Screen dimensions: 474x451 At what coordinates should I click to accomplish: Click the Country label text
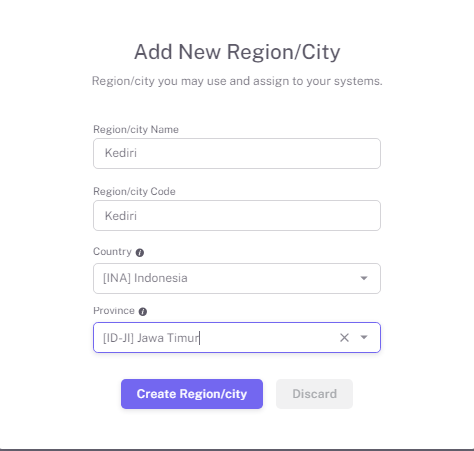pos(112,251)
